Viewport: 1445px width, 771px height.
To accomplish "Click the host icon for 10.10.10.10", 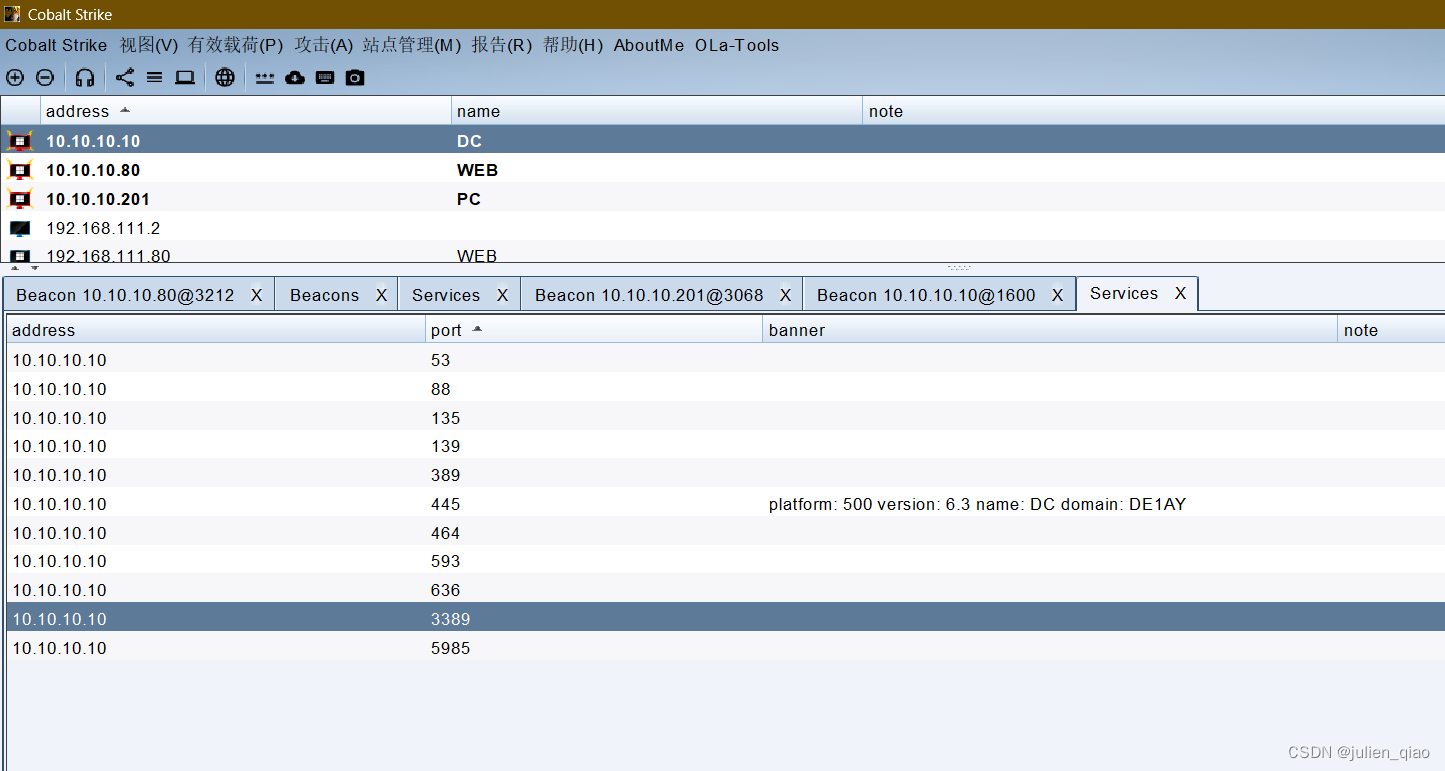I will [20, 141].
